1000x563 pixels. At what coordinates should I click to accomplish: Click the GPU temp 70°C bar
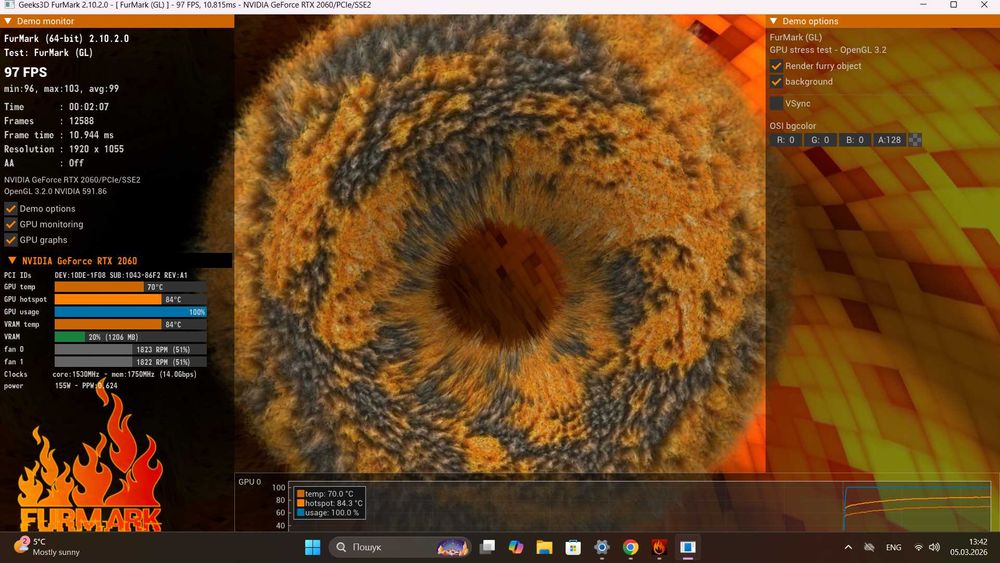click(x=130, y=287)
